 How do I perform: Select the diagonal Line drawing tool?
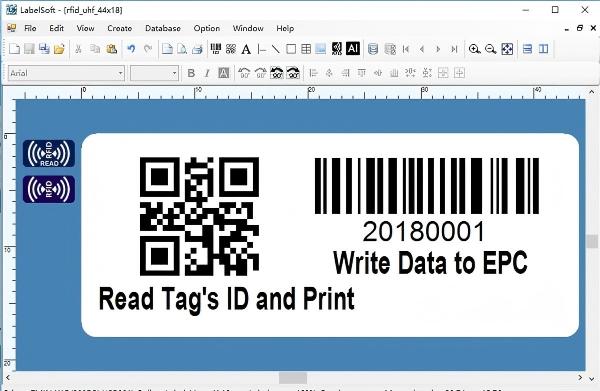coord(276,49)
